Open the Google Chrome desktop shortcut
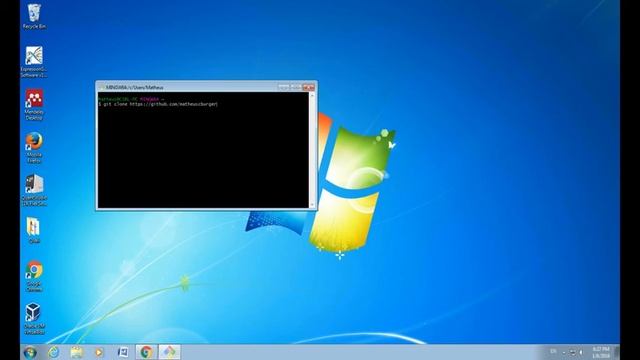 (34, 276)
